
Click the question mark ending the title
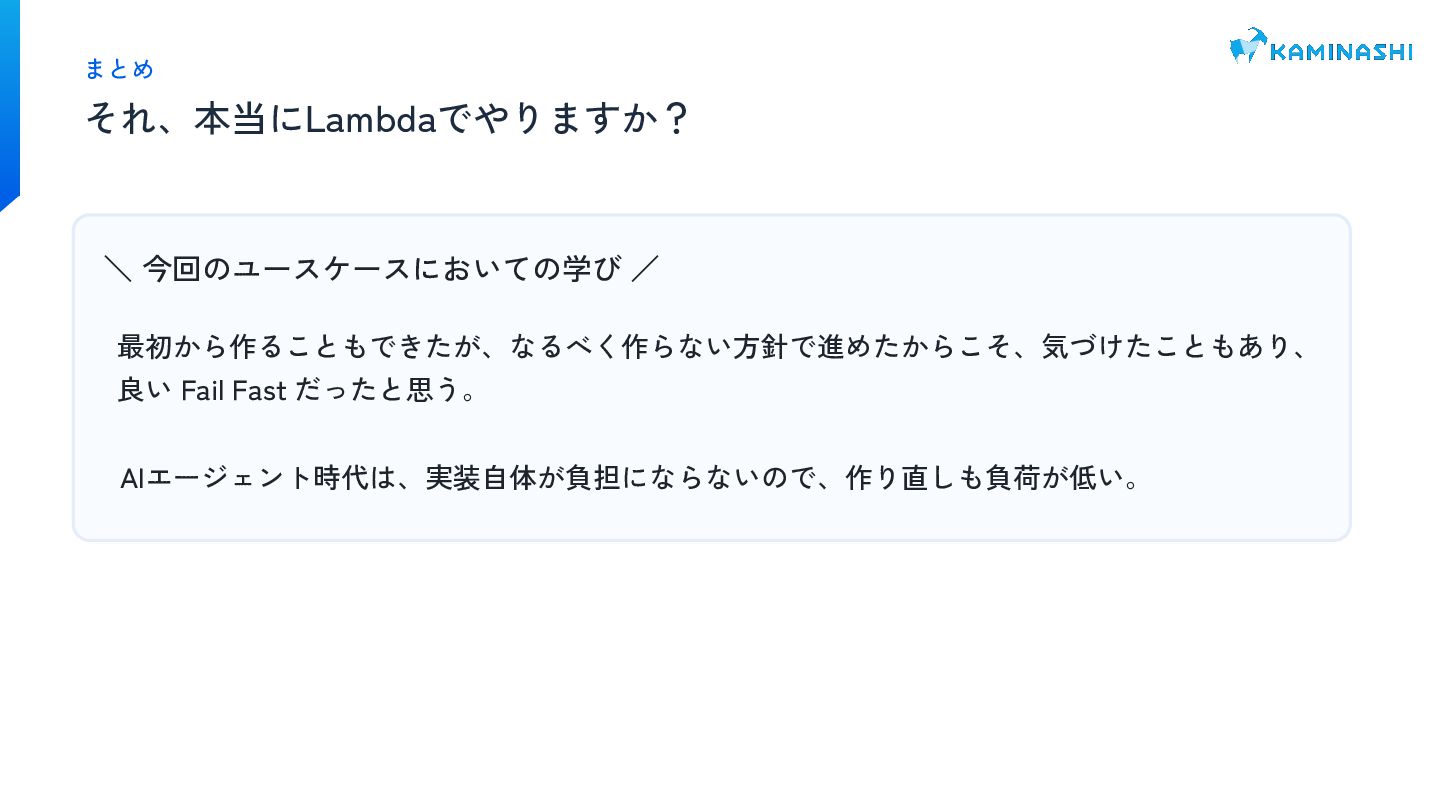[x=676, y=120]
